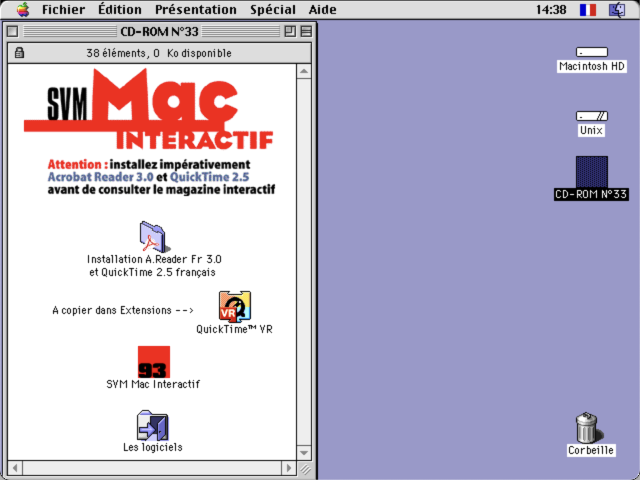
Task: Click the "Macintosh HD" label
Action: pyautogui.click(x=591, y=66)
